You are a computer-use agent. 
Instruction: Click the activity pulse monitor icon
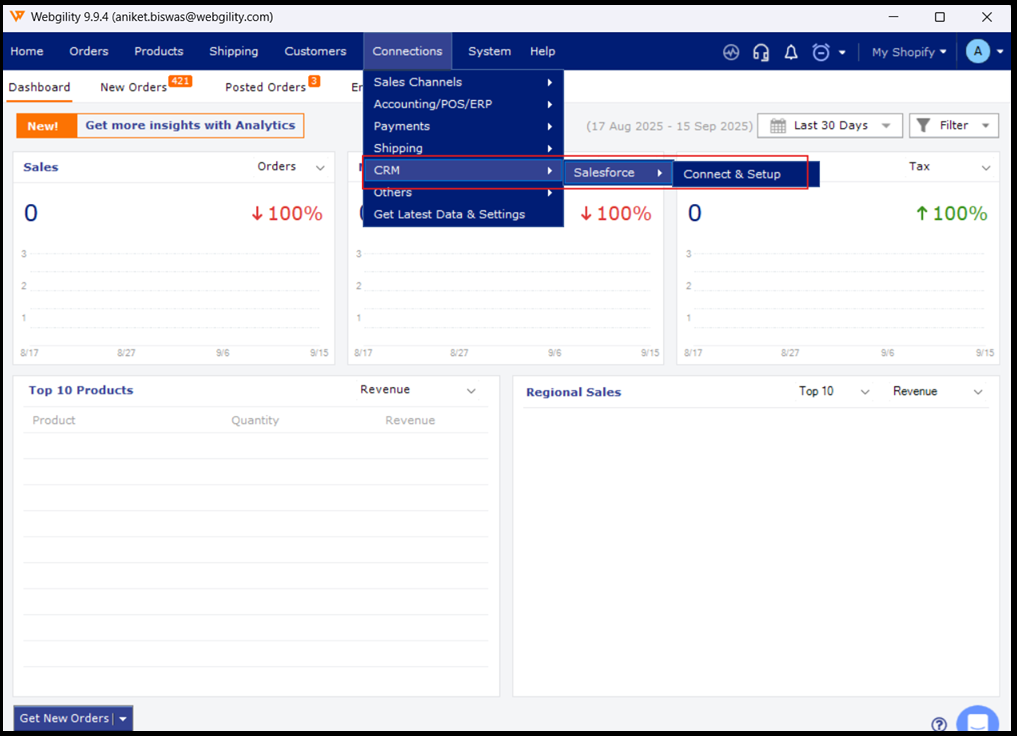731,52
